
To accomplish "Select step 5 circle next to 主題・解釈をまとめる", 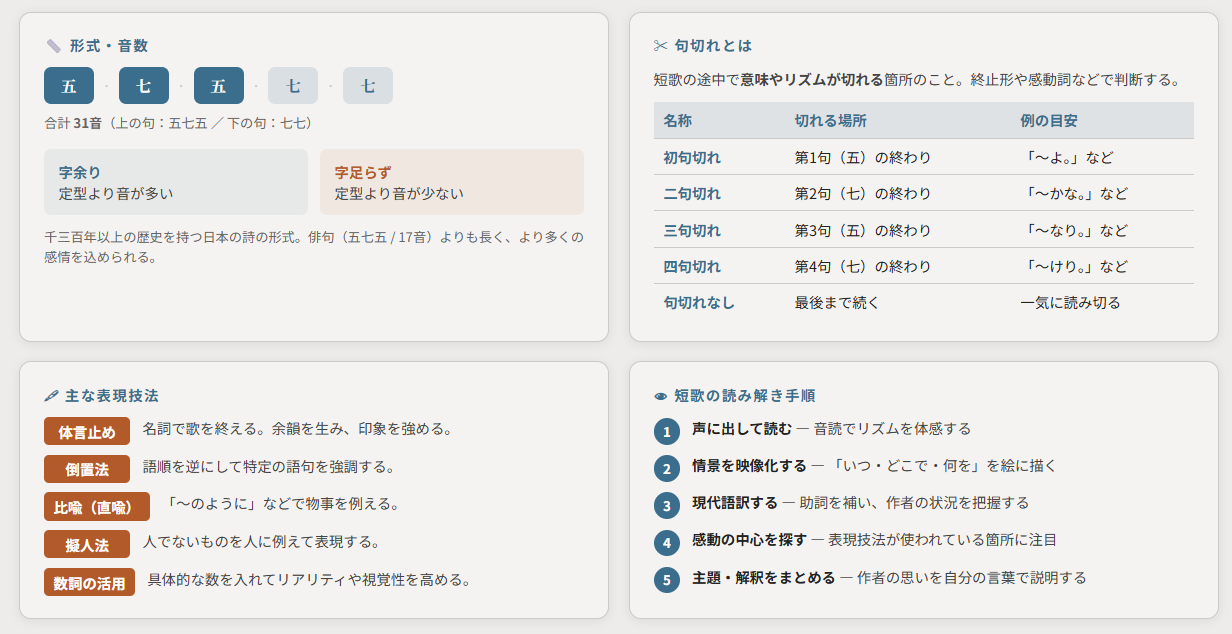I will [665, 578].
